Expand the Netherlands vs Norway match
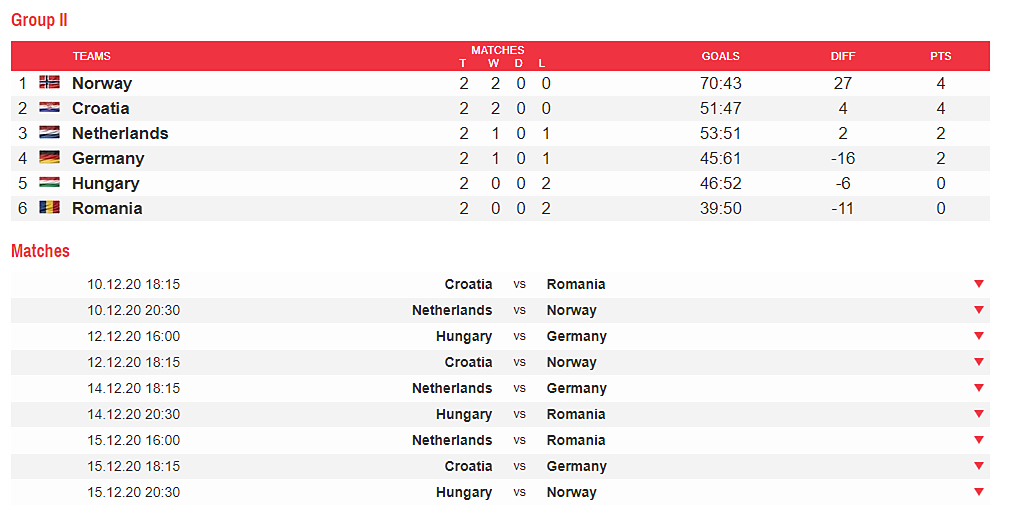The image size is (1012, 518). click(x=979, y=310)
